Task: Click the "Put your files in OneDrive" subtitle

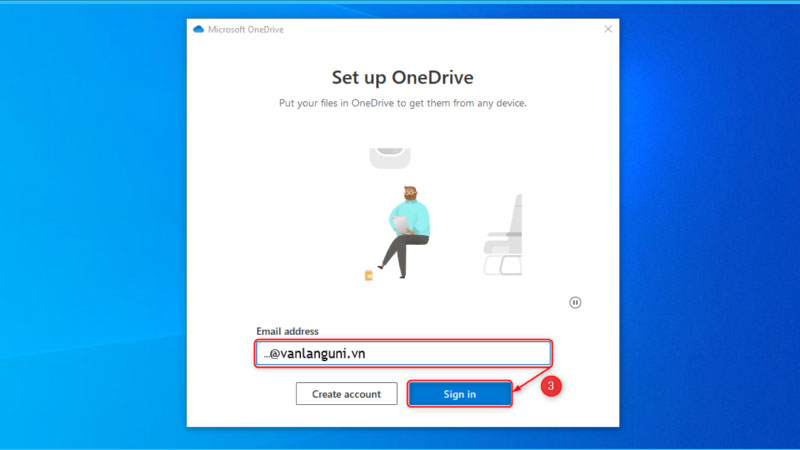Action: [x=403, y=103]
